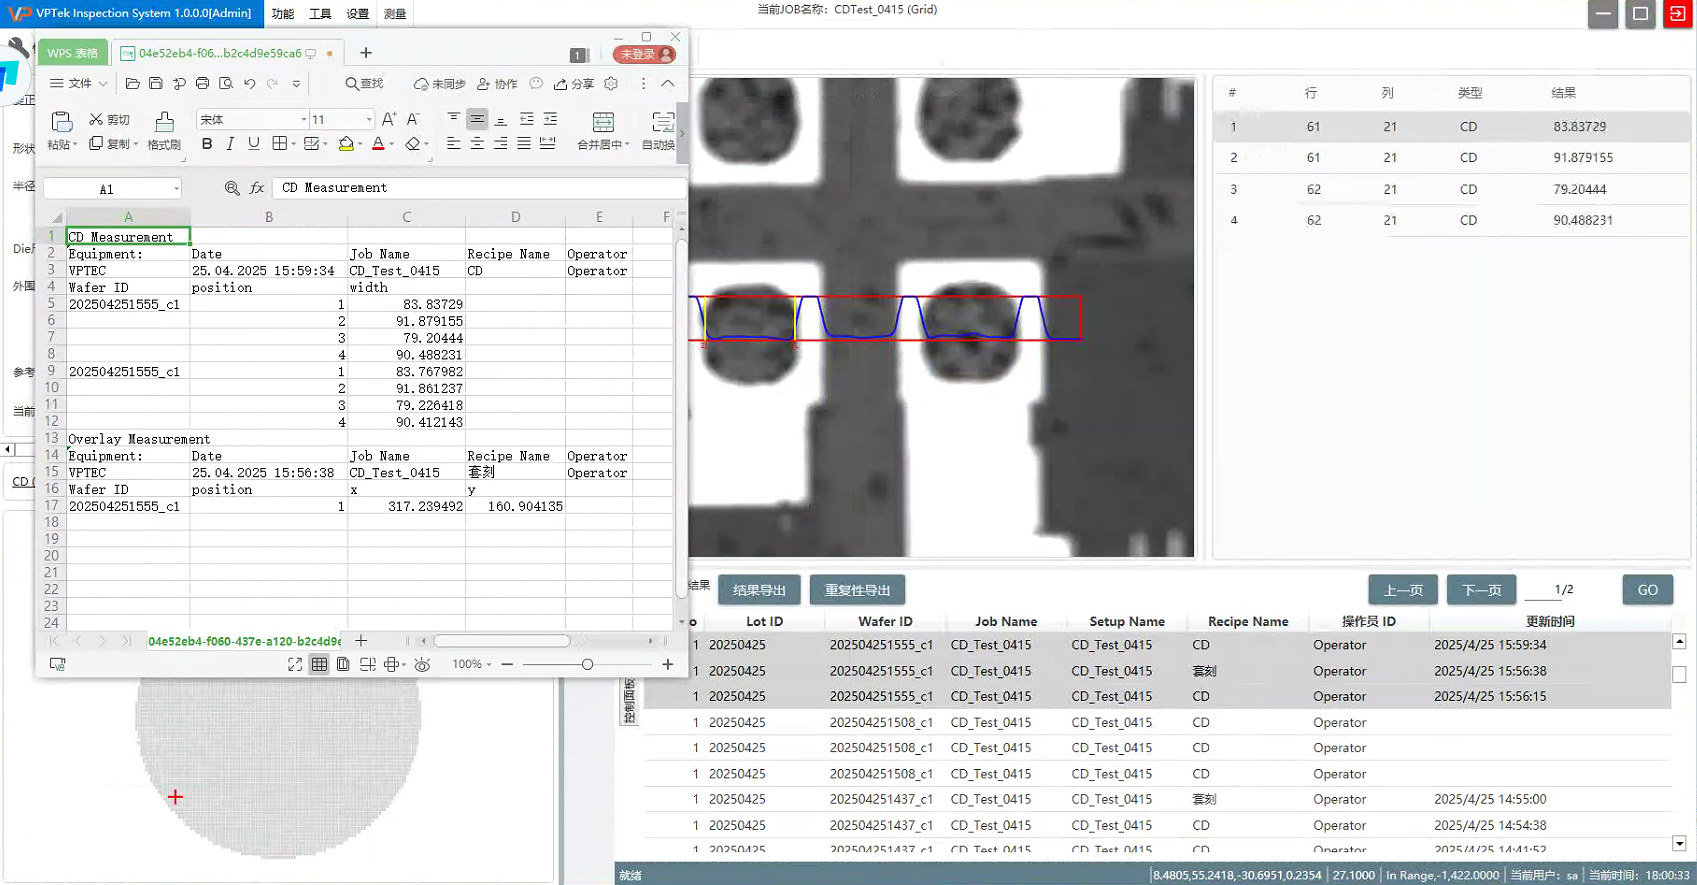Viewport: 1697px width, 885px height.
Task: Open the comment bubble icon in WPS
Action: coord(536,84)
